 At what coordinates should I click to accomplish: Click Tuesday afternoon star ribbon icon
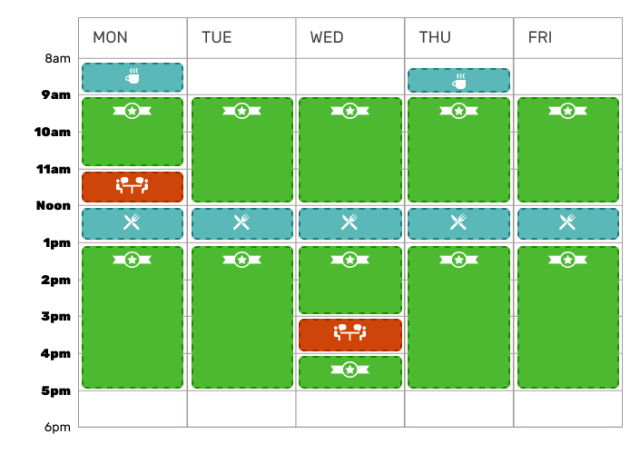click(241, 260)
